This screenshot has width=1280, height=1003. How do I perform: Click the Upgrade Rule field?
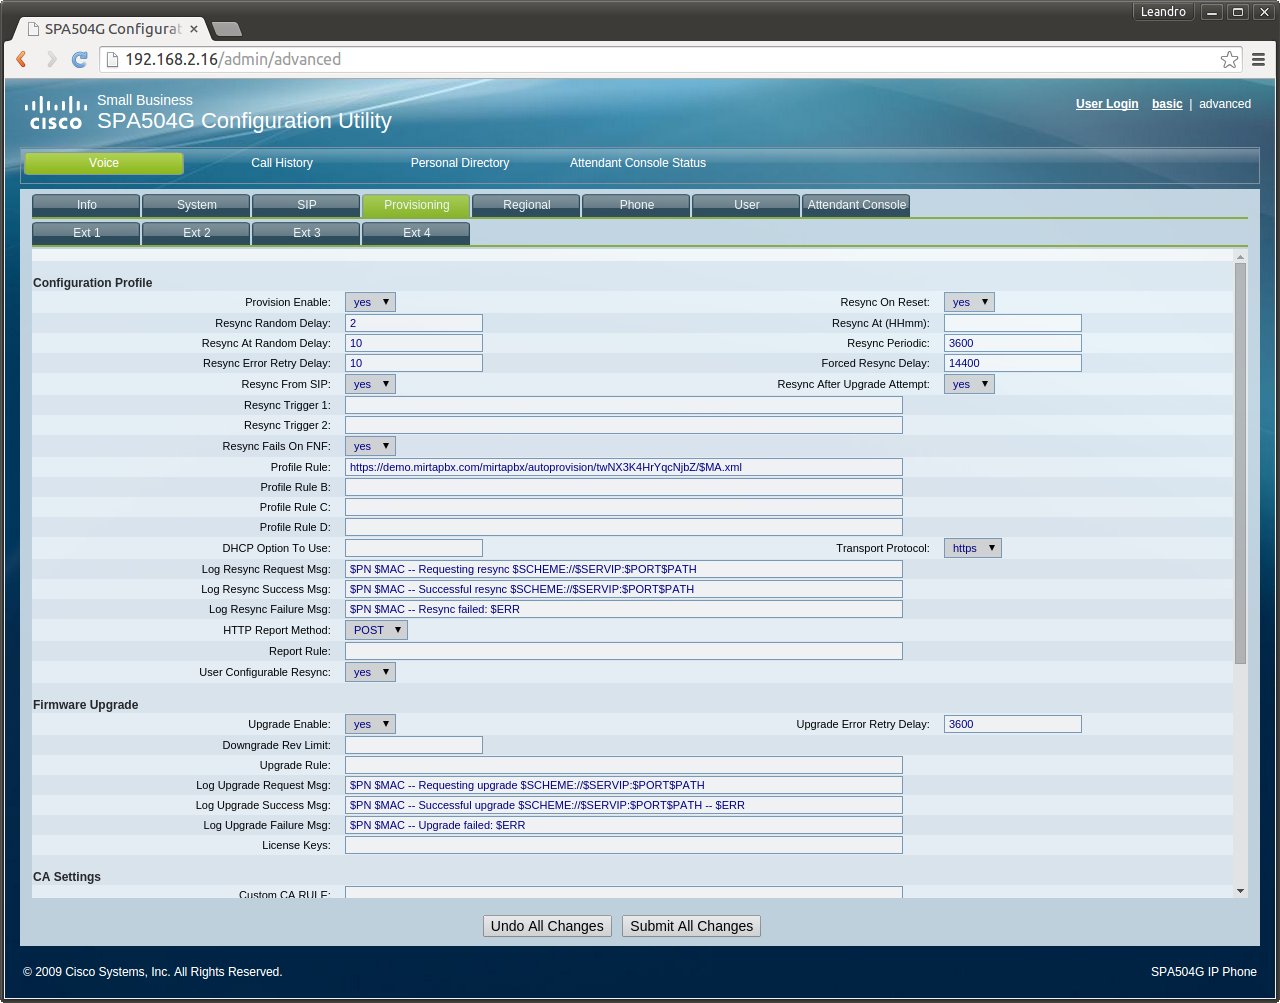click(x=624, y=765)
